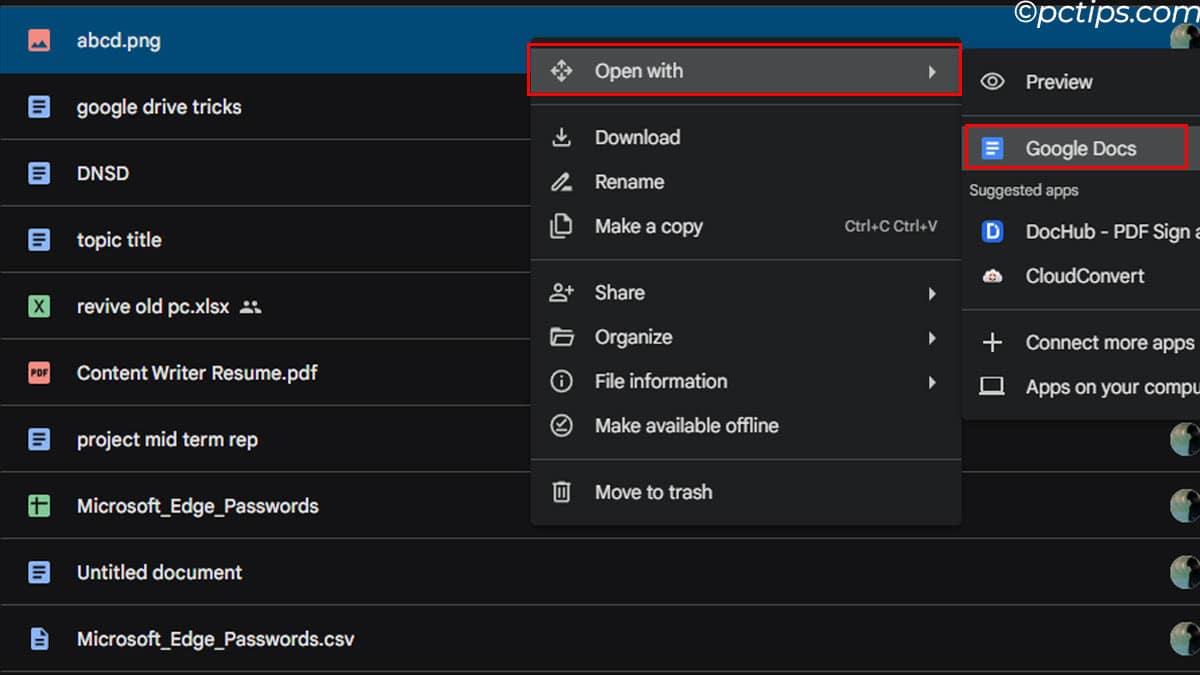Click the Docs icon beside project mid term rep

pyautogui.click(x=39, y=439)
